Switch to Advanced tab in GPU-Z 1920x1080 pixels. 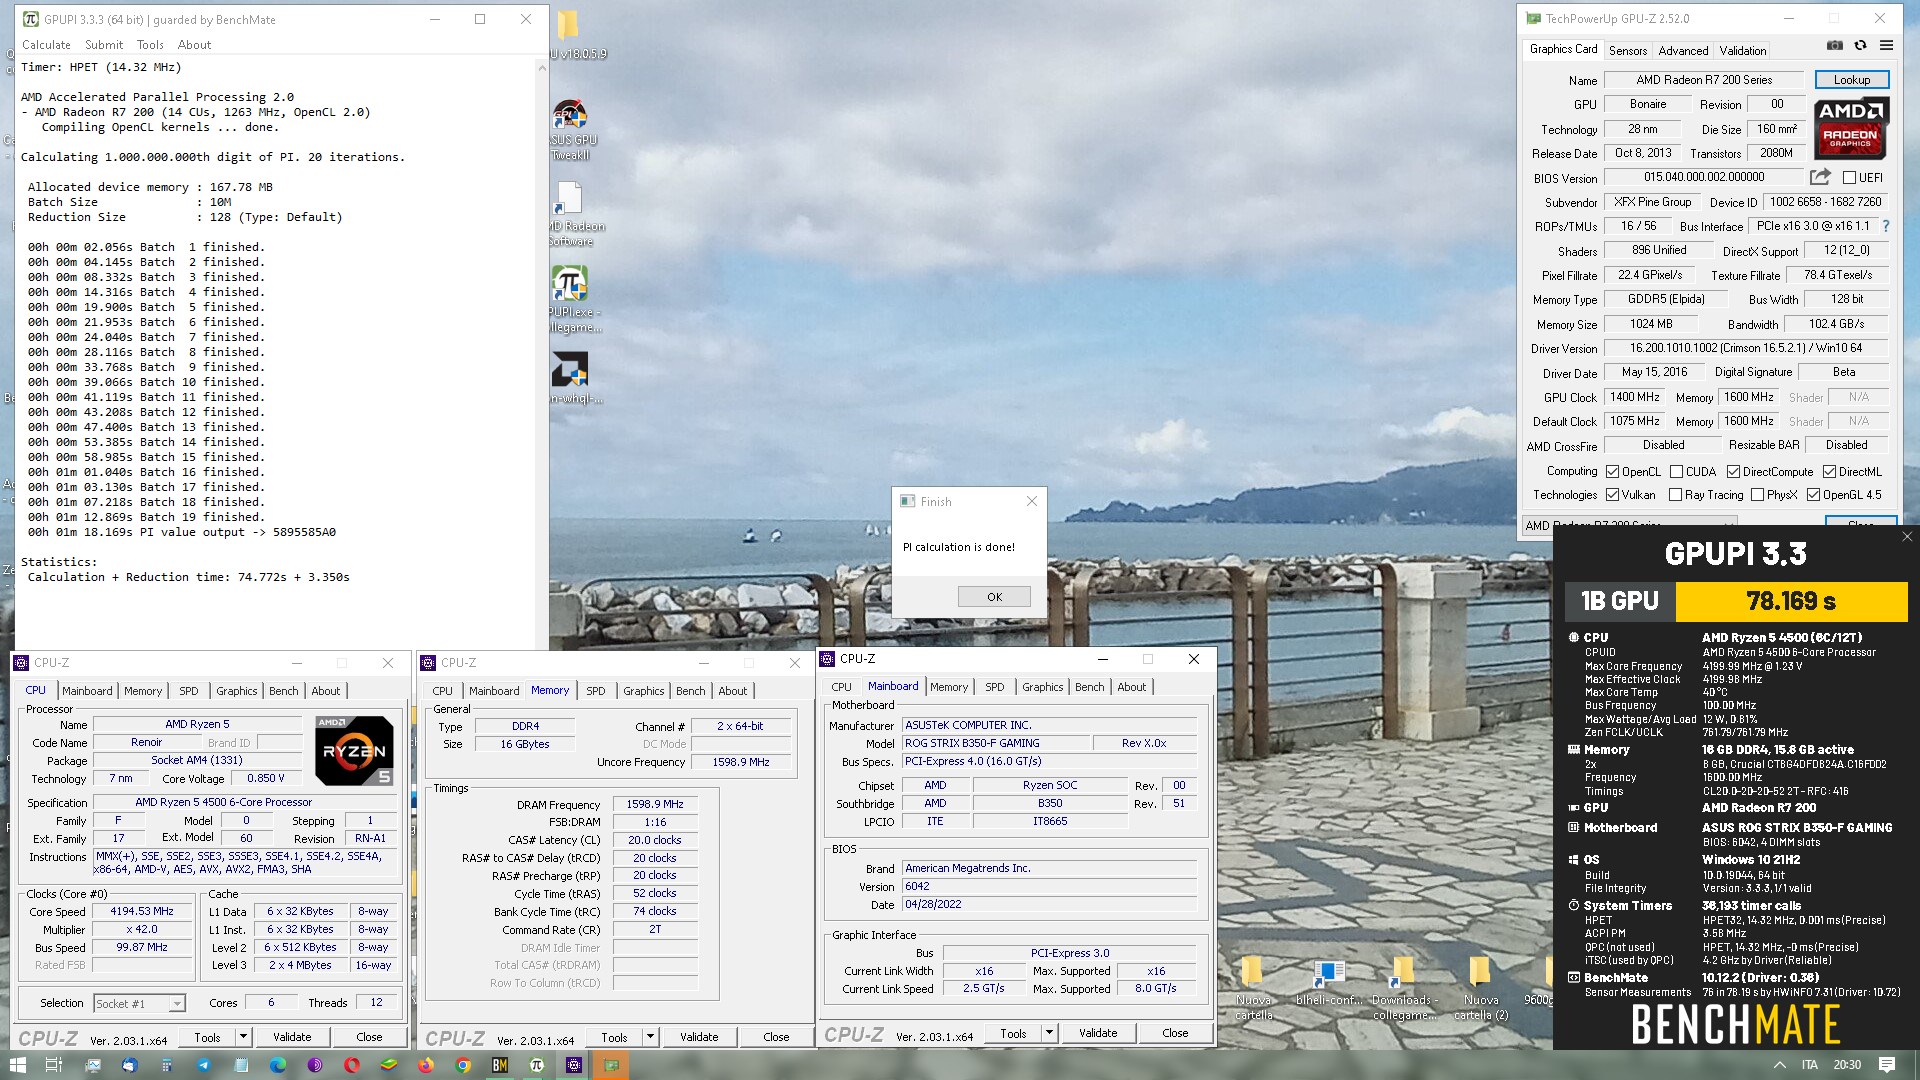click(x=1683, y=51)
